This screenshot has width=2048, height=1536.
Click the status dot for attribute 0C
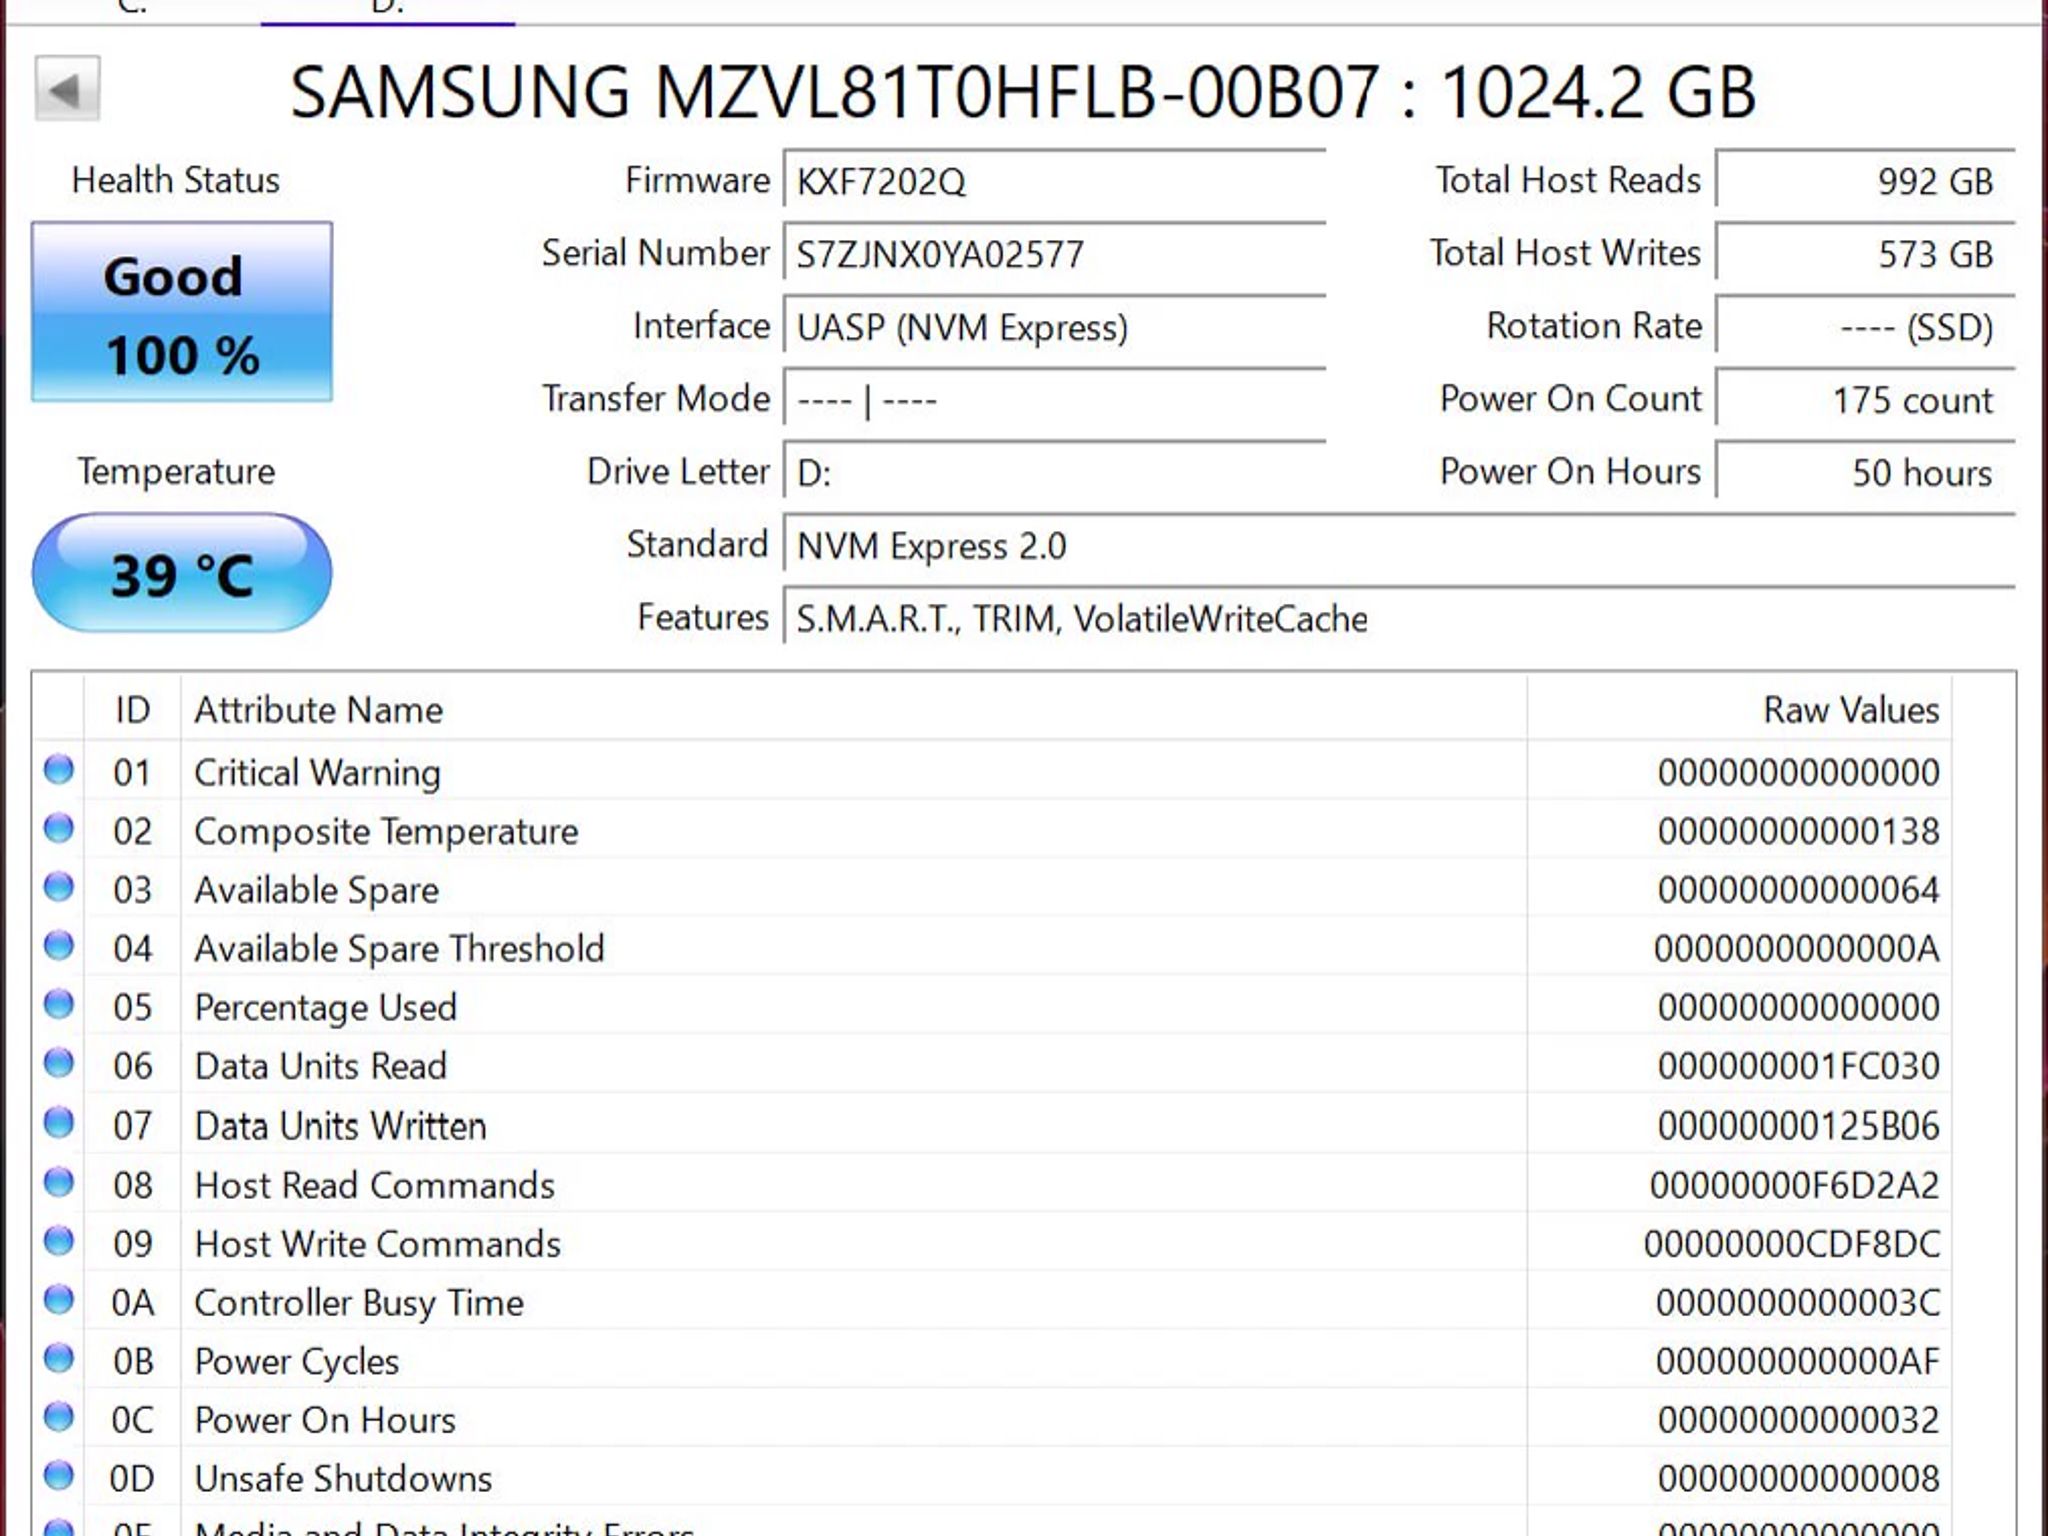tap(59, 1418)
